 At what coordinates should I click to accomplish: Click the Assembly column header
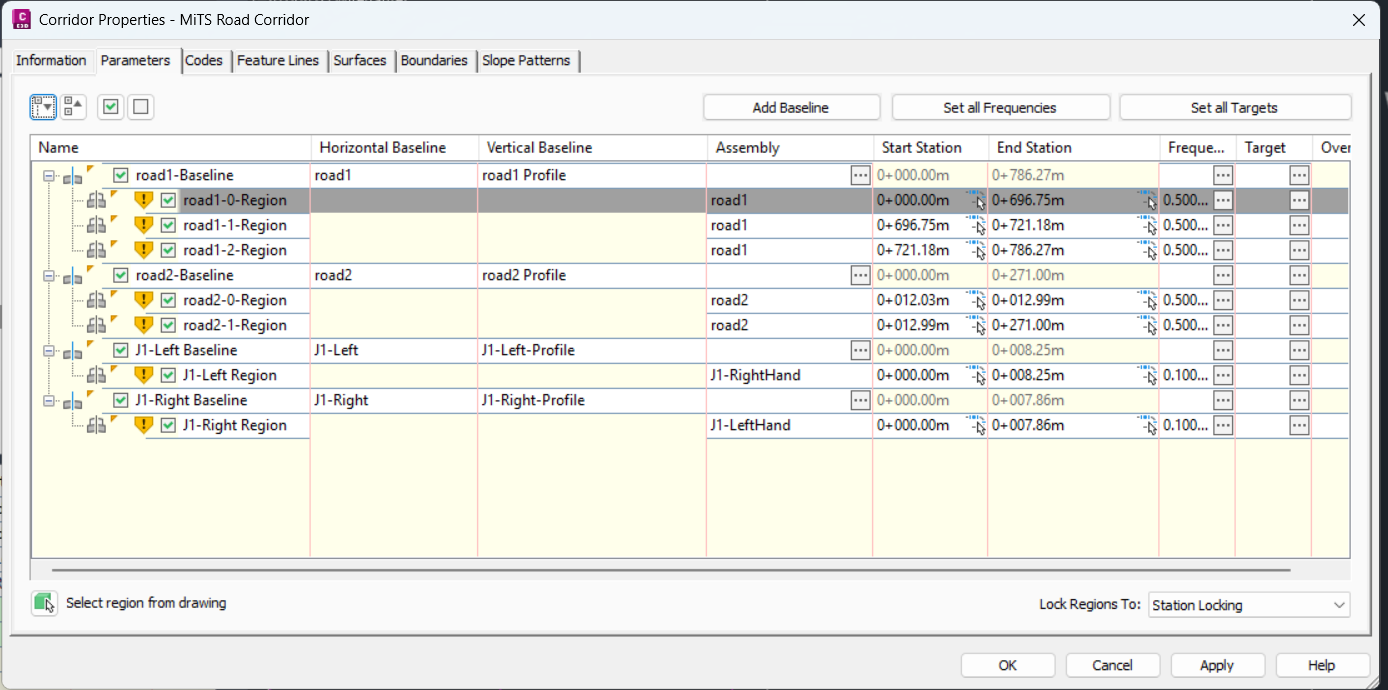click(x=790, y=147)
